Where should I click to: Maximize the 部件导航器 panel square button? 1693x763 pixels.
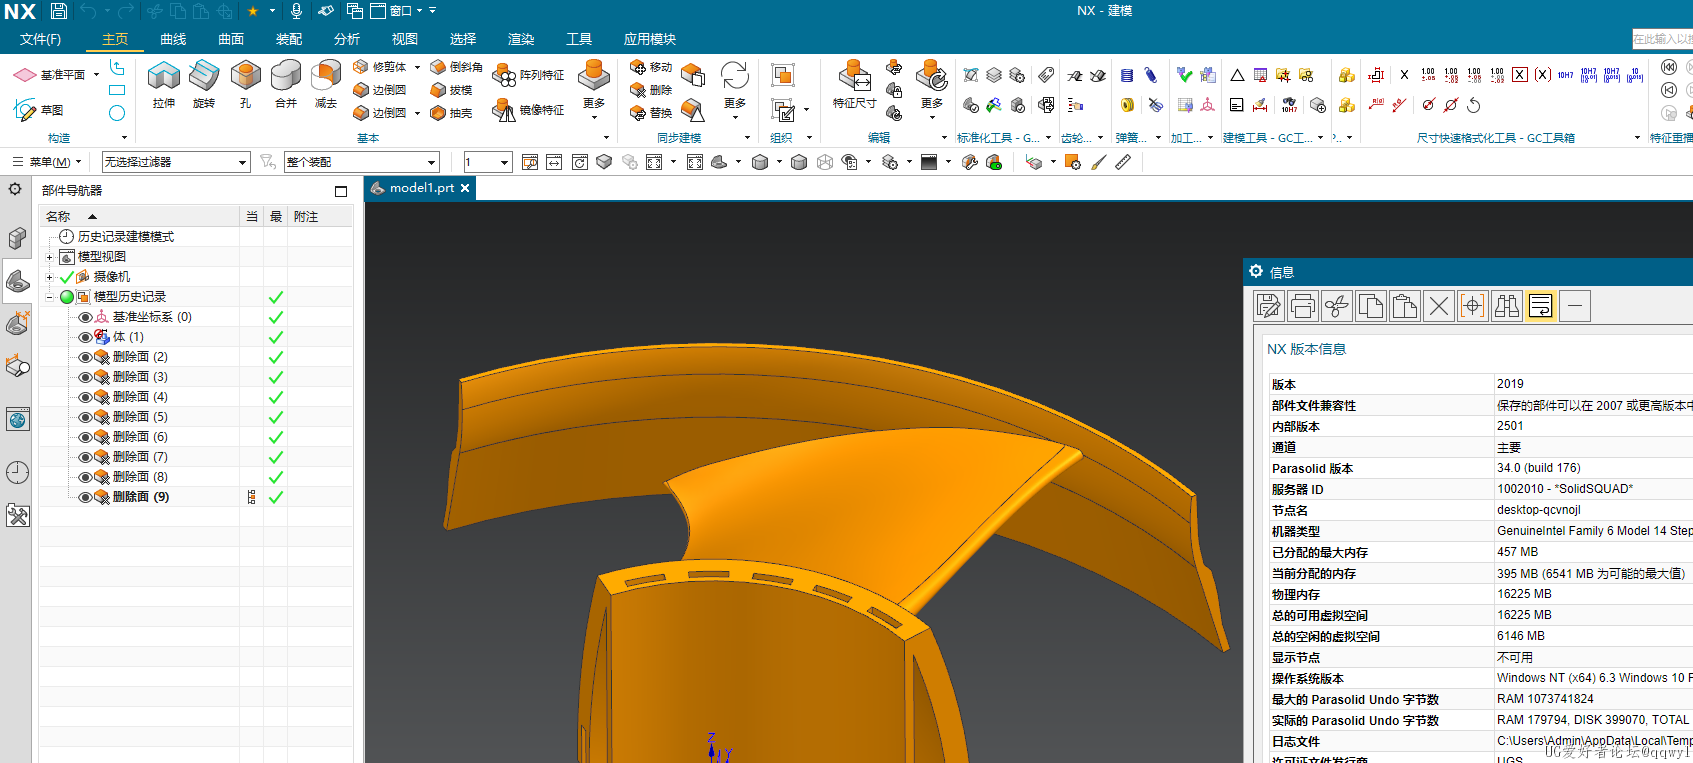(x=341, y=191)
